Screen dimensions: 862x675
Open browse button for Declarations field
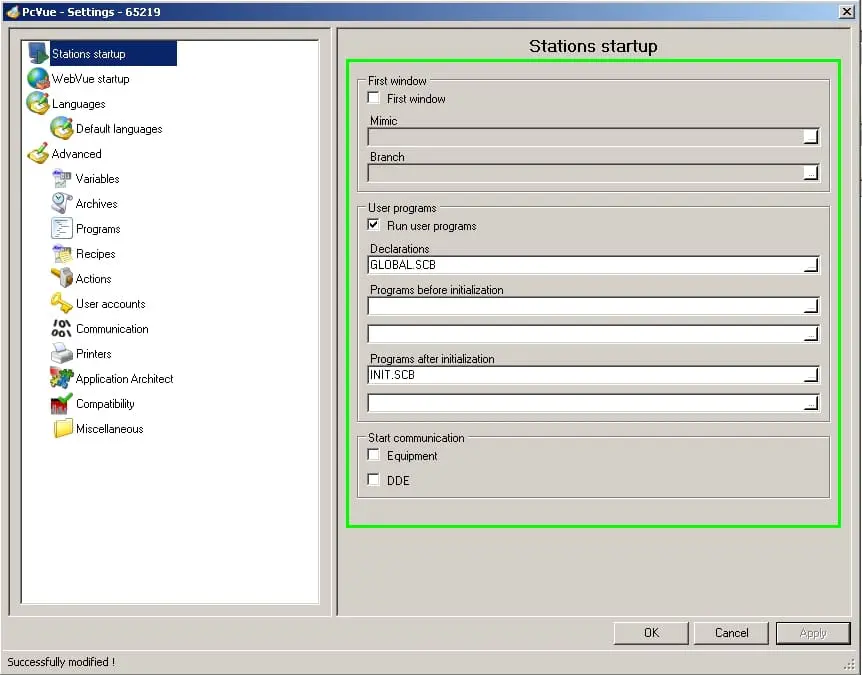coord(811,265)
